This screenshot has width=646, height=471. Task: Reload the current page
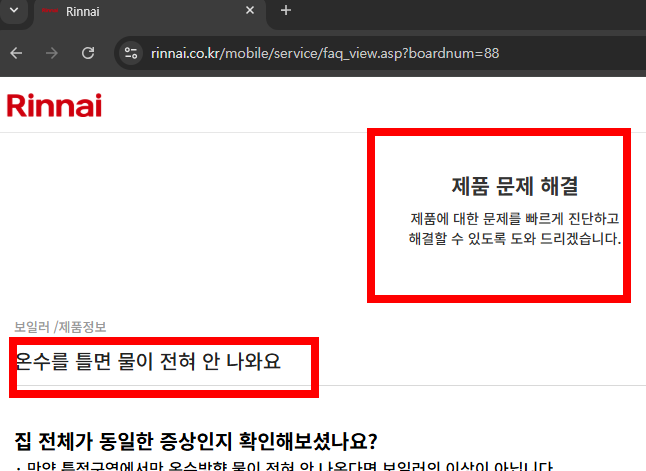[88, 53]
